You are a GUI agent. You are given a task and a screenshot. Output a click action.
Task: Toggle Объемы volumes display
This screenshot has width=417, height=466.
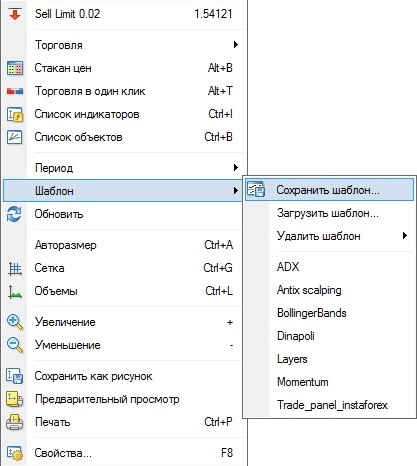point(123,291)
